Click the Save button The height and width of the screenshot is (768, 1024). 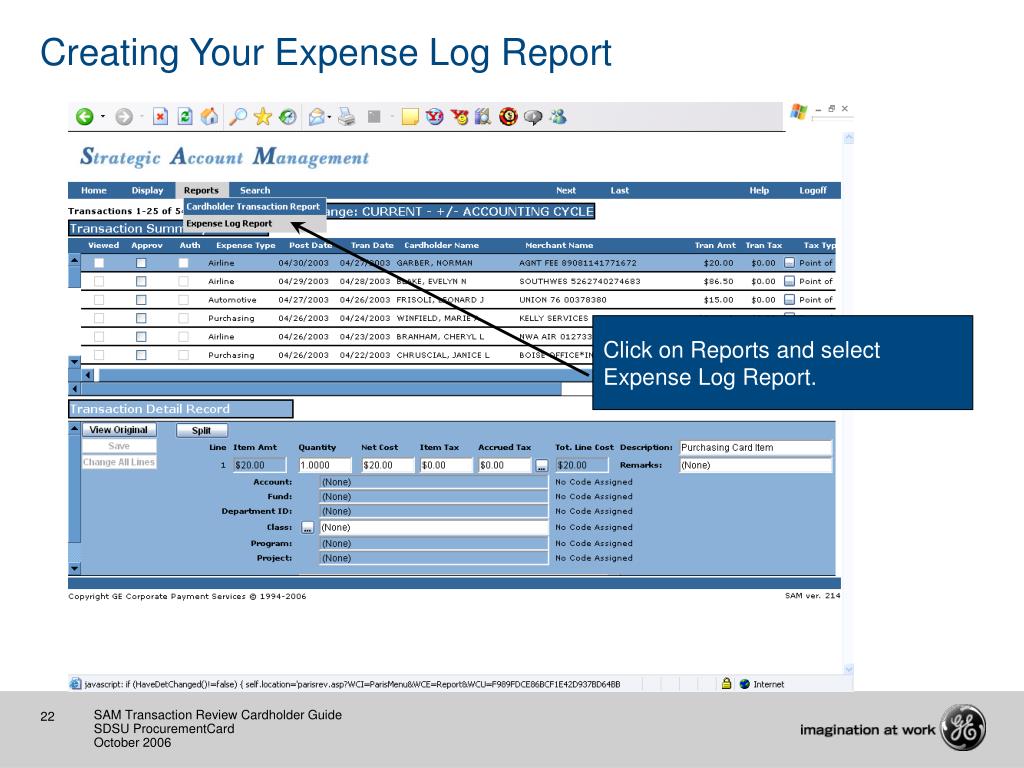pos(119,446)
